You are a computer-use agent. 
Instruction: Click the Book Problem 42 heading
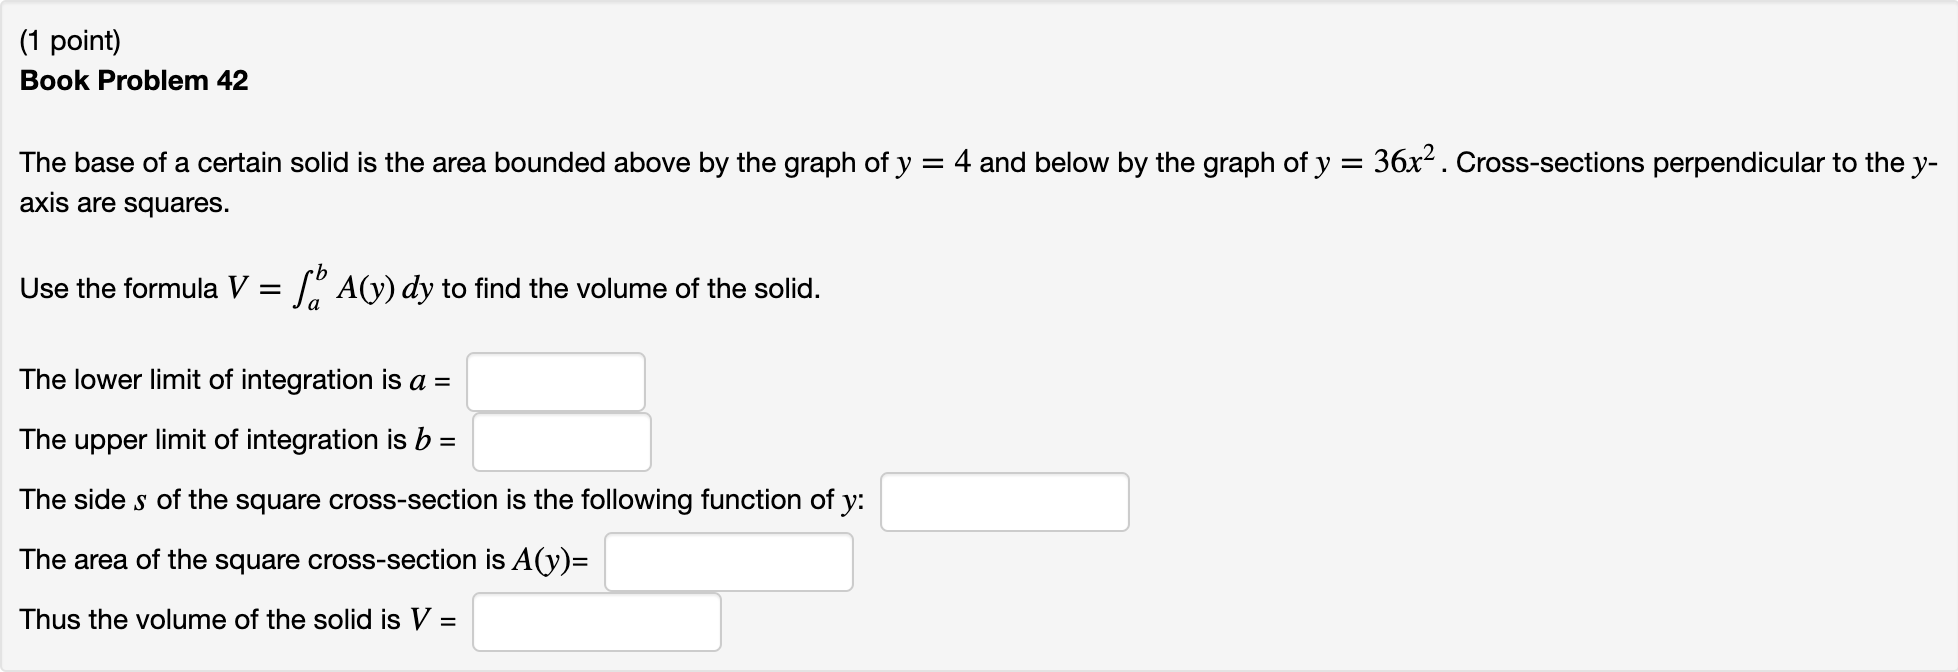coord(134,80)
